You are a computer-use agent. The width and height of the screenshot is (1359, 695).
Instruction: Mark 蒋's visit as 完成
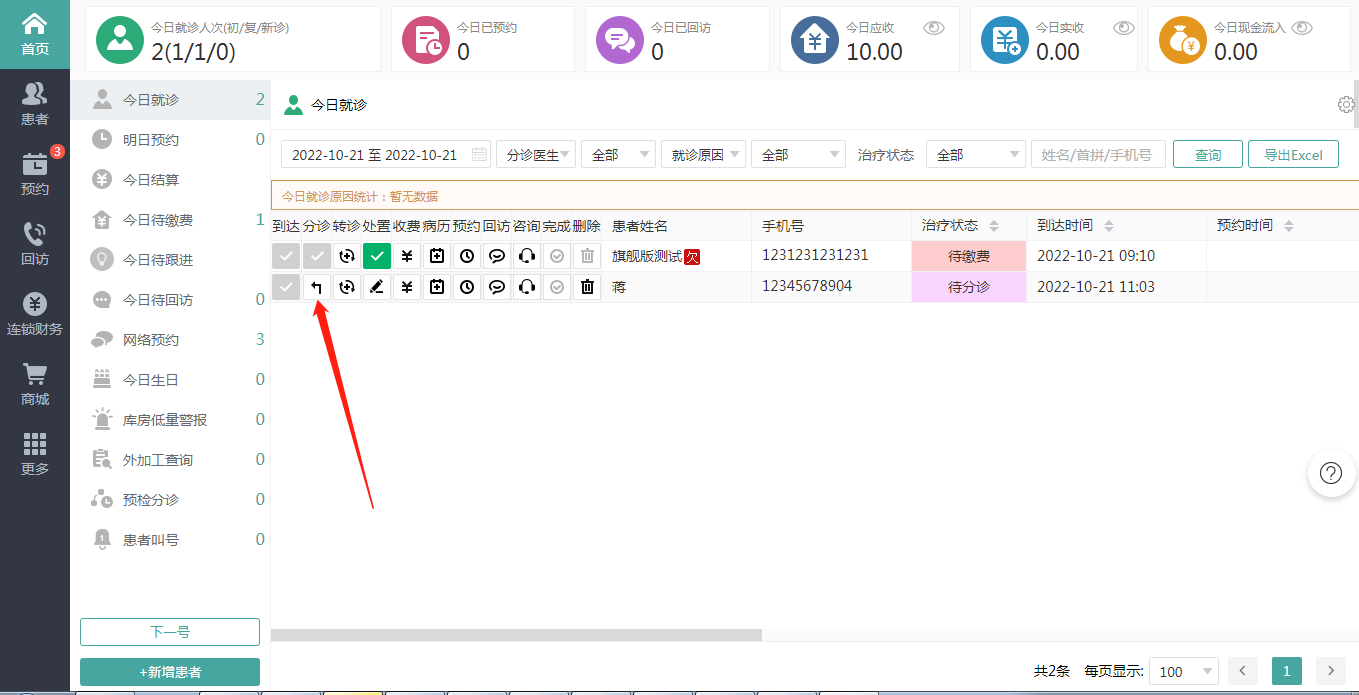pyautogui.click(x=557, y=287)
